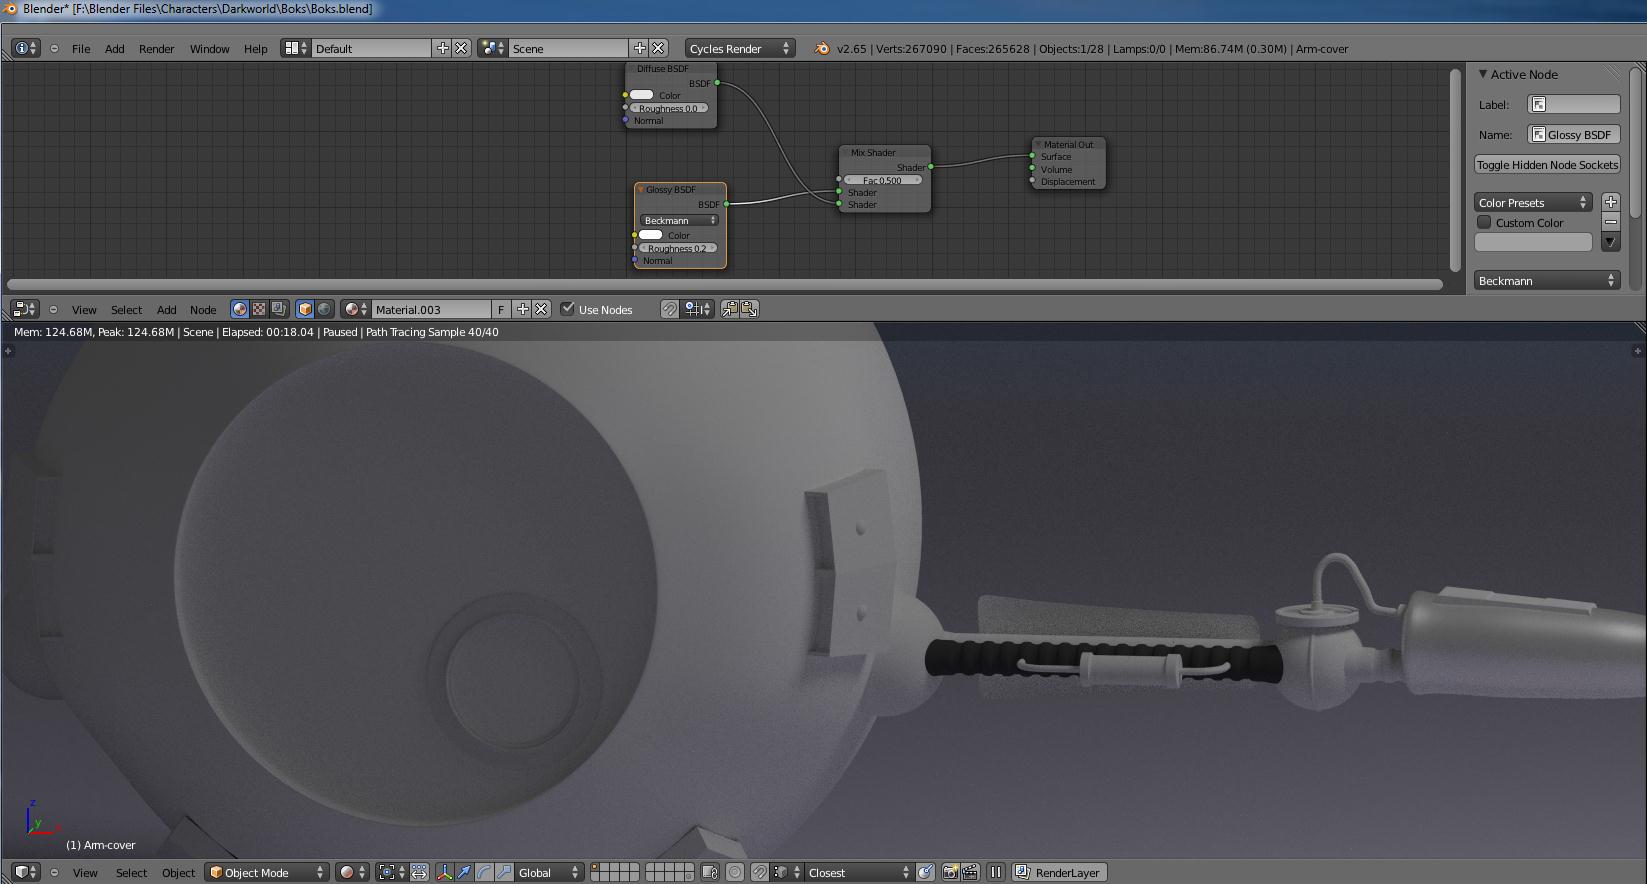This screenshot has height=884, width=1647.
Task: Open the Node menu in node editor
Action: point(203,310)
